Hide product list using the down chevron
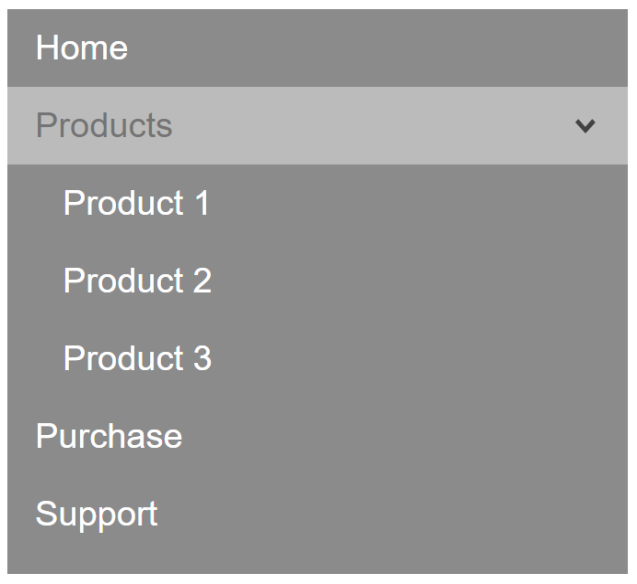 pyautogui.click(x=585, y=126)
